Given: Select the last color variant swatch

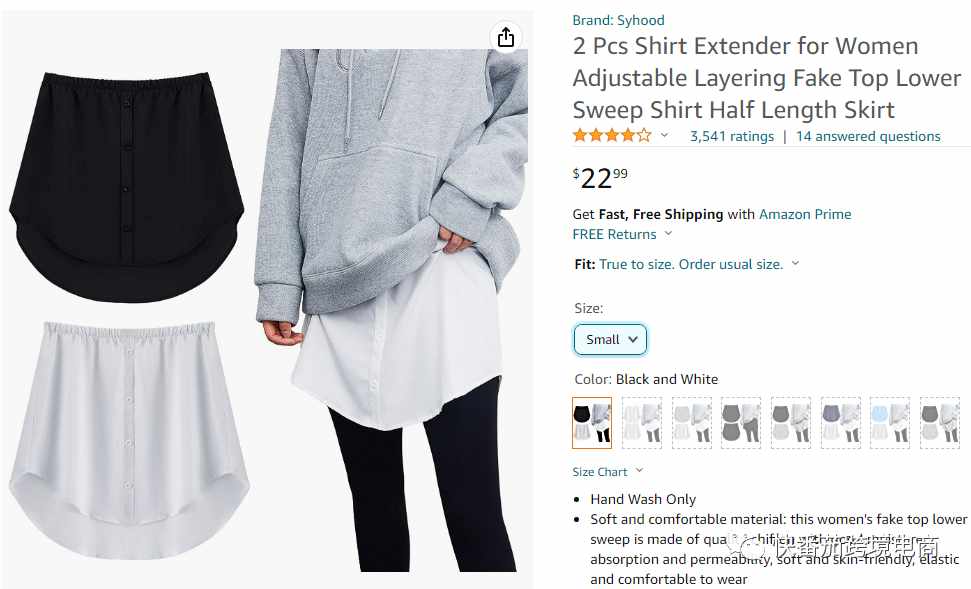Looking at the screenshot, I should click(x=939, y=423).
